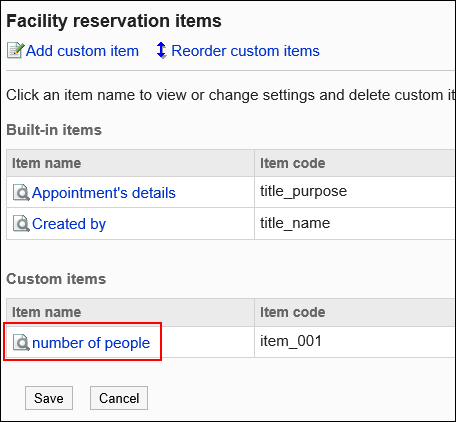Click the magnifier icon beside Appointment's details

[x=21, y=193]
